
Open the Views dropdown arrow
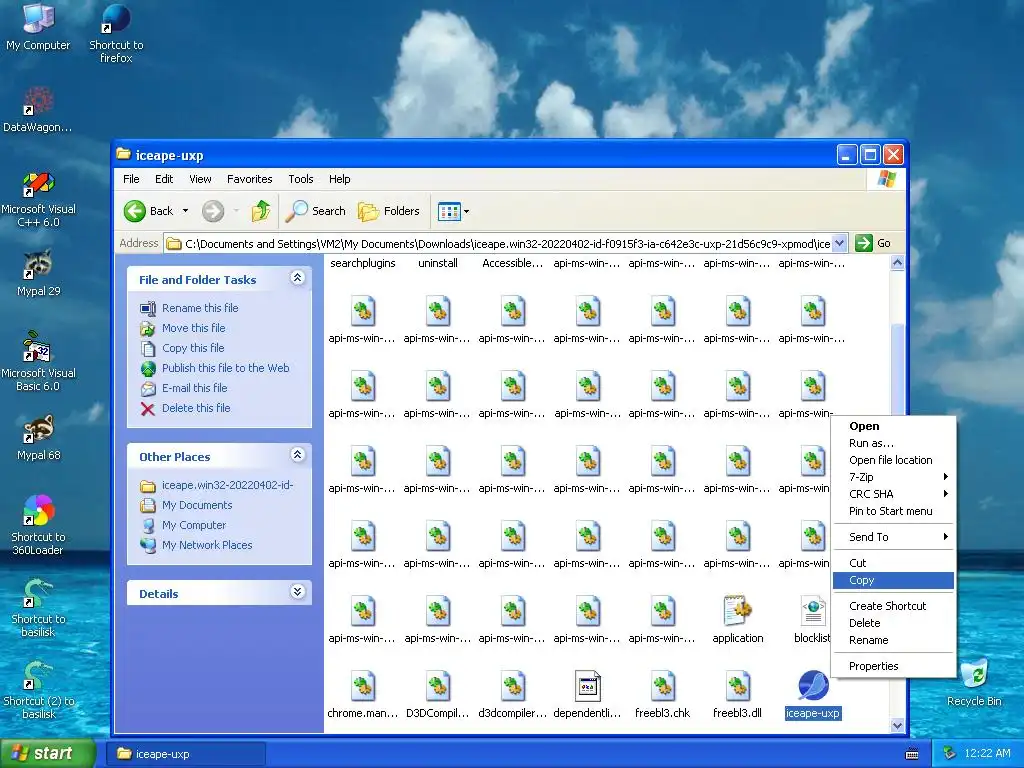pyautogui.click(x=466, y=212)
